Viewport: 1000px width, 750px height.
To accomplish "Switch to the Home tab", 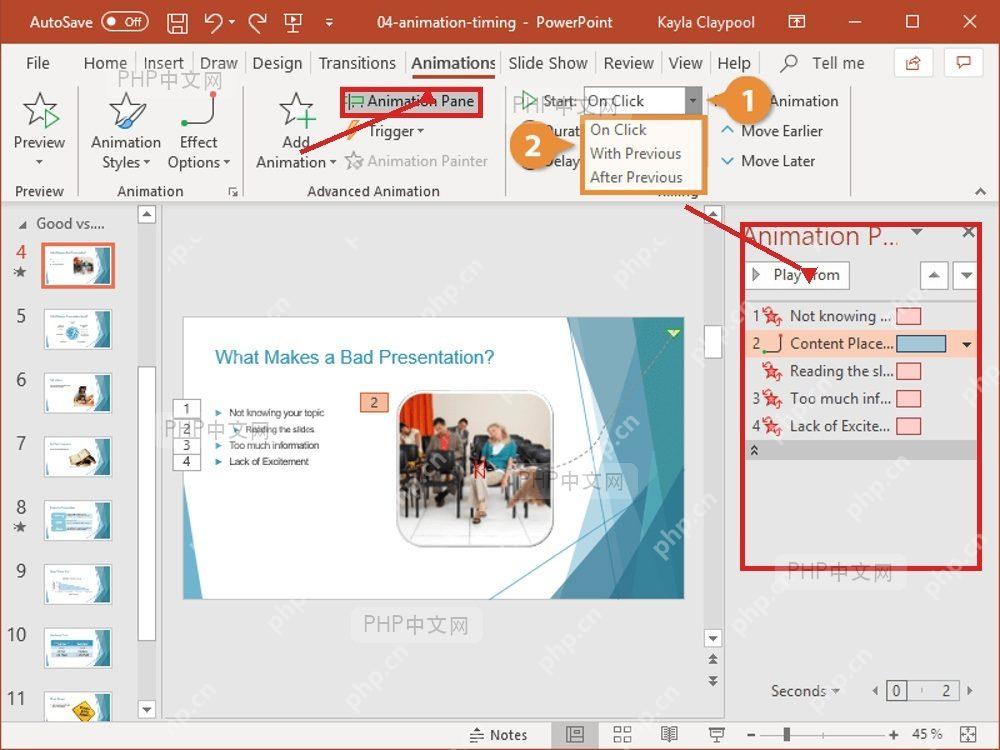I will tap(105, 63).
